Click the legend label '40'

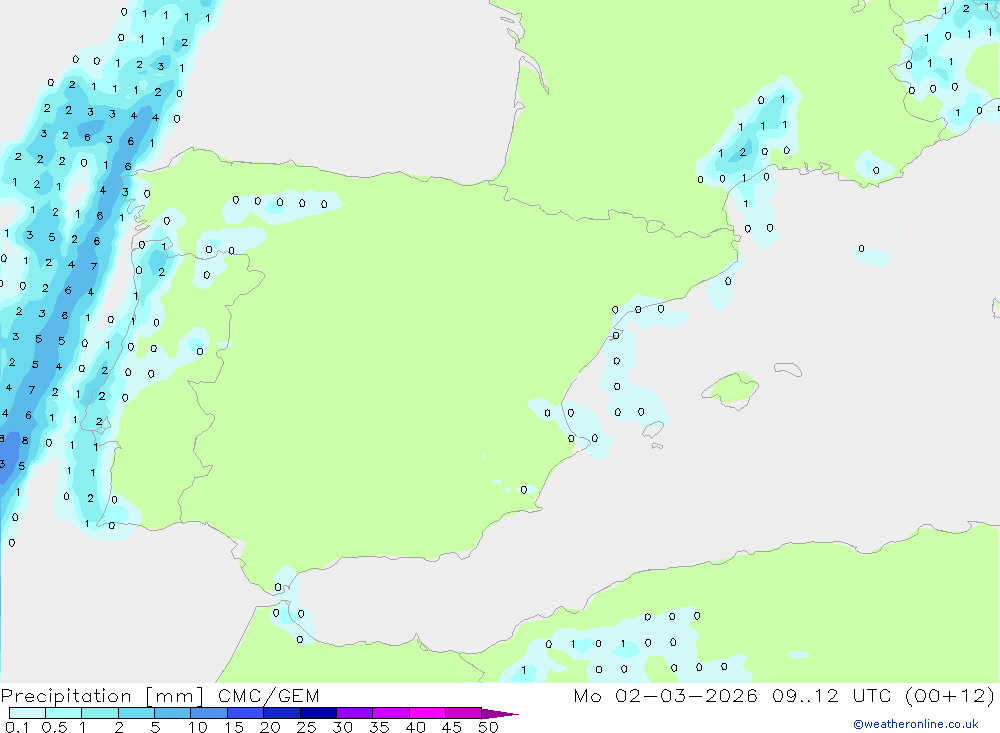(x=415, y=727)
